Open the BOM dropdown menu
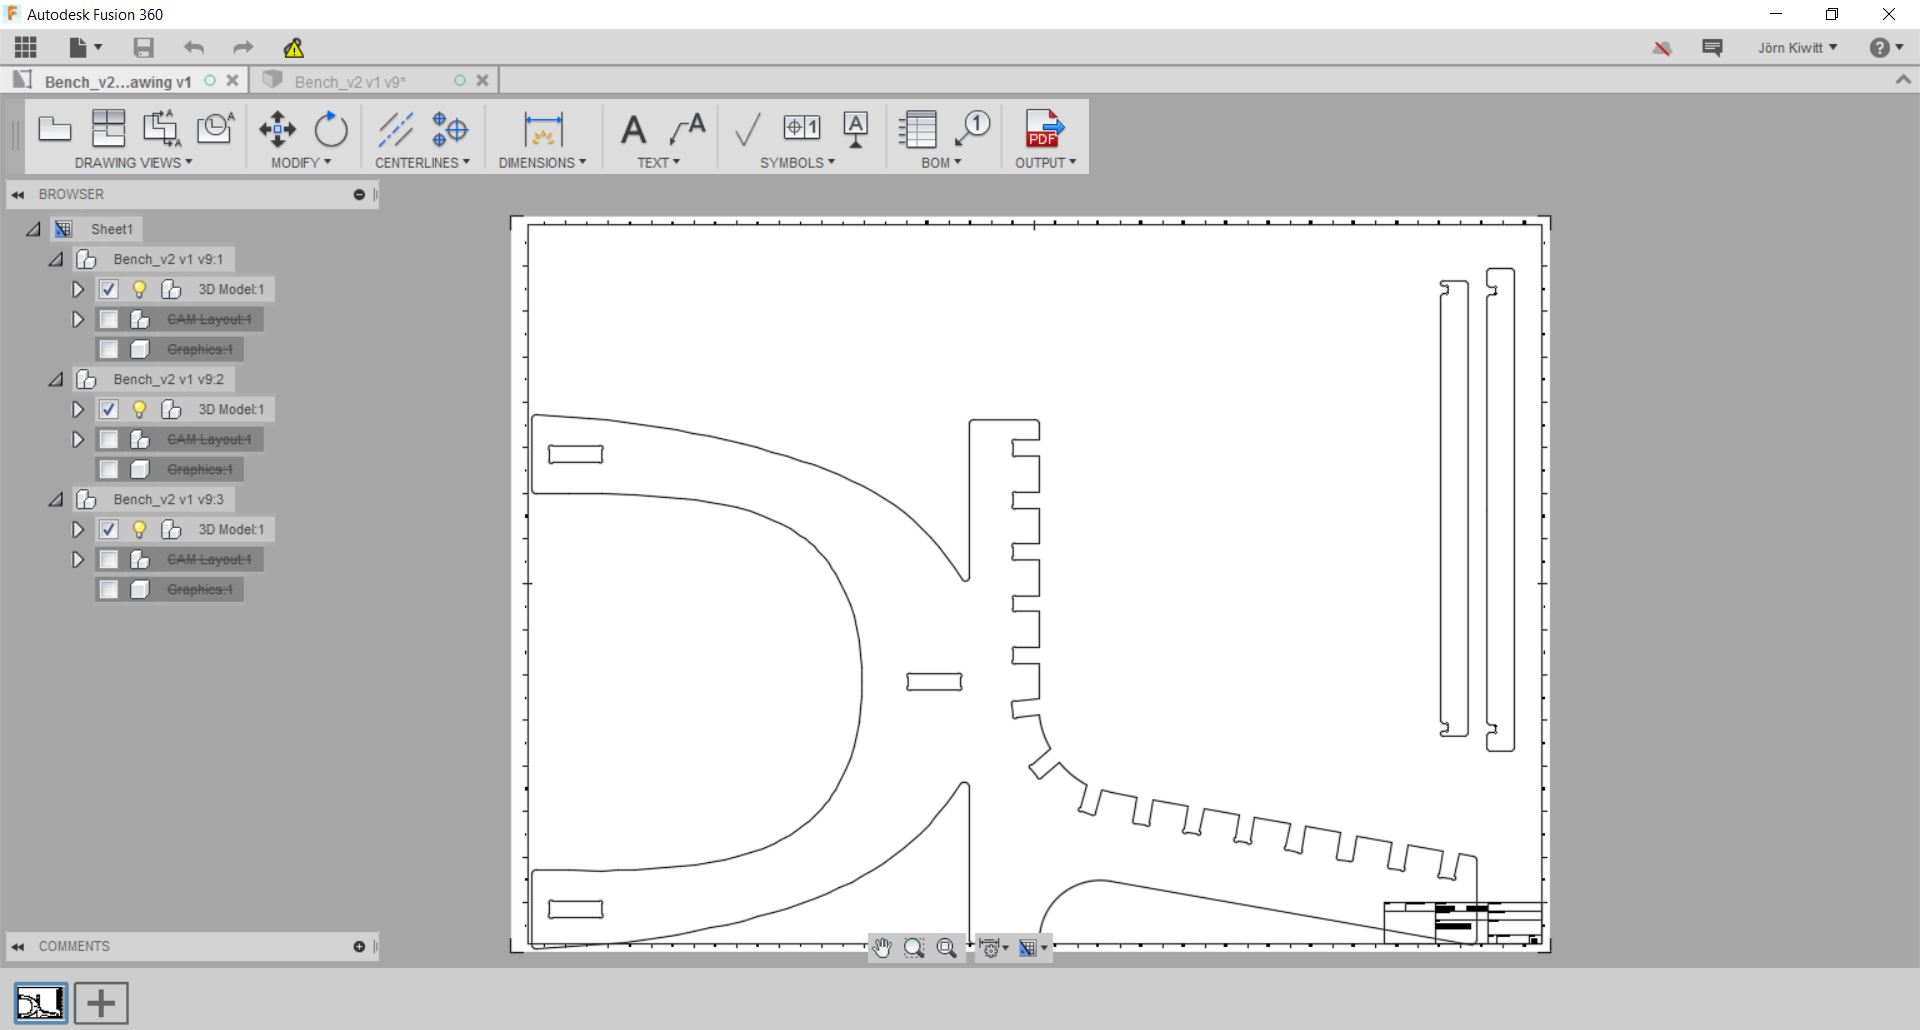 click(x=941, y=162)
